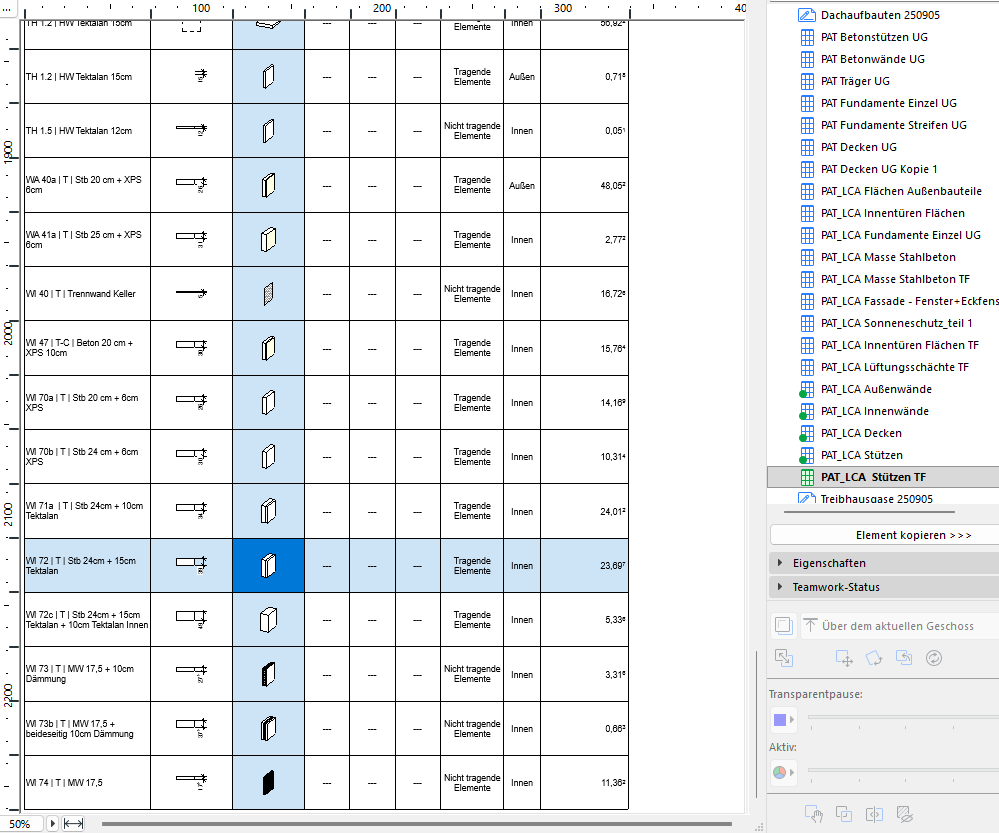
Task: Toggle the duplicate elements icon
Action: click(x=843, y=815)
